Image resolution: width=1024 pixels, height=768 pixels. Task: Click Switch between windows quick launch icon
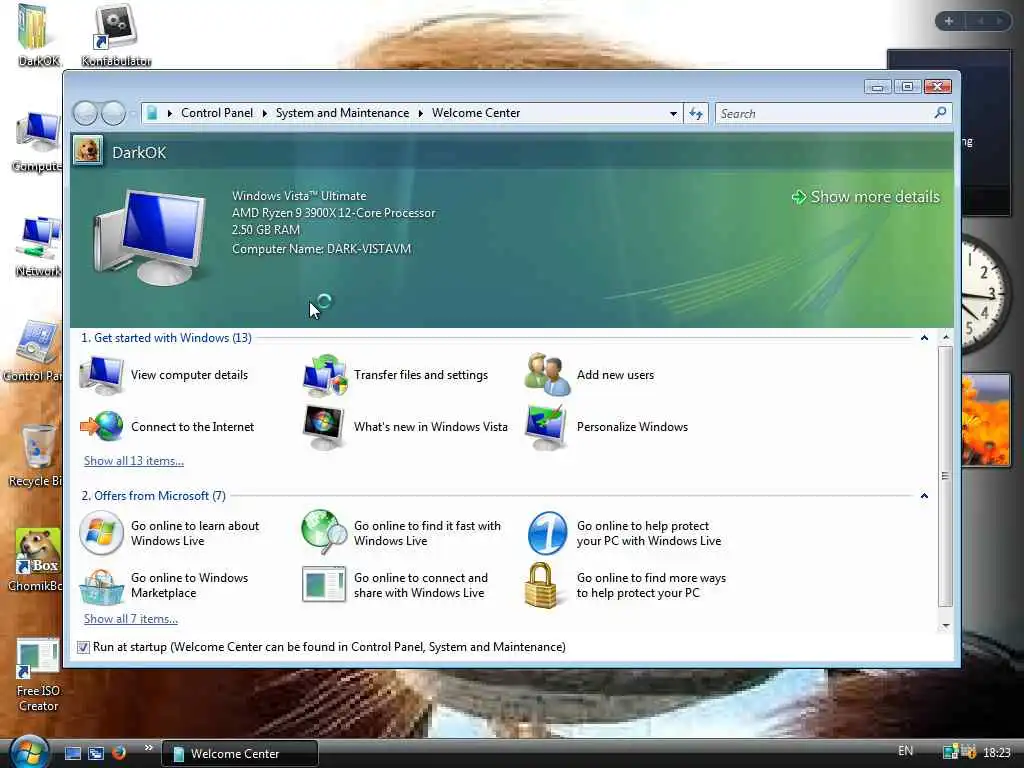(96, 753)
